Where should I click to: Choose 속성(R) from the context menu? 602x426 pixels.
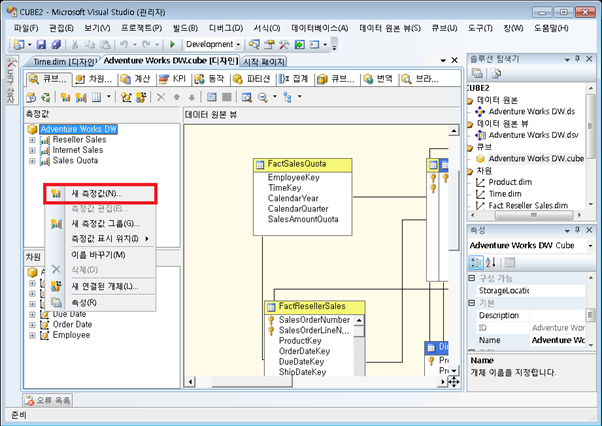(100, 303)
